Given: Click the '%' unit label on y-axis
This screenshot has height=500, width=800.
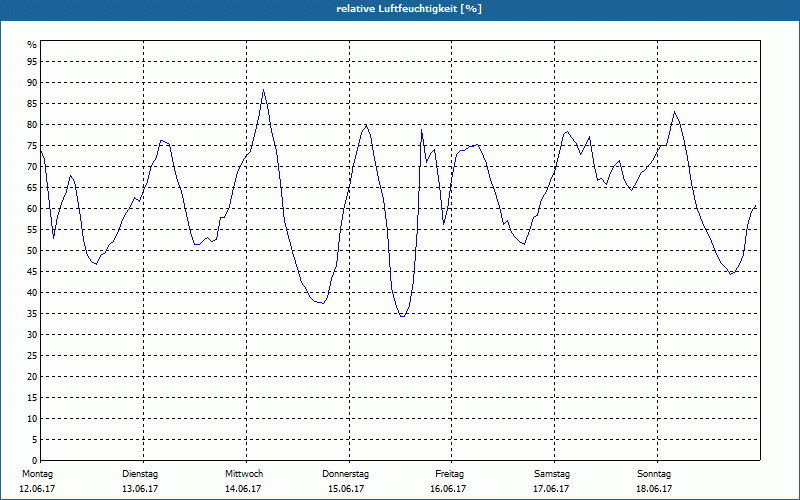Looking at the screenshot, I should [32, 45].
